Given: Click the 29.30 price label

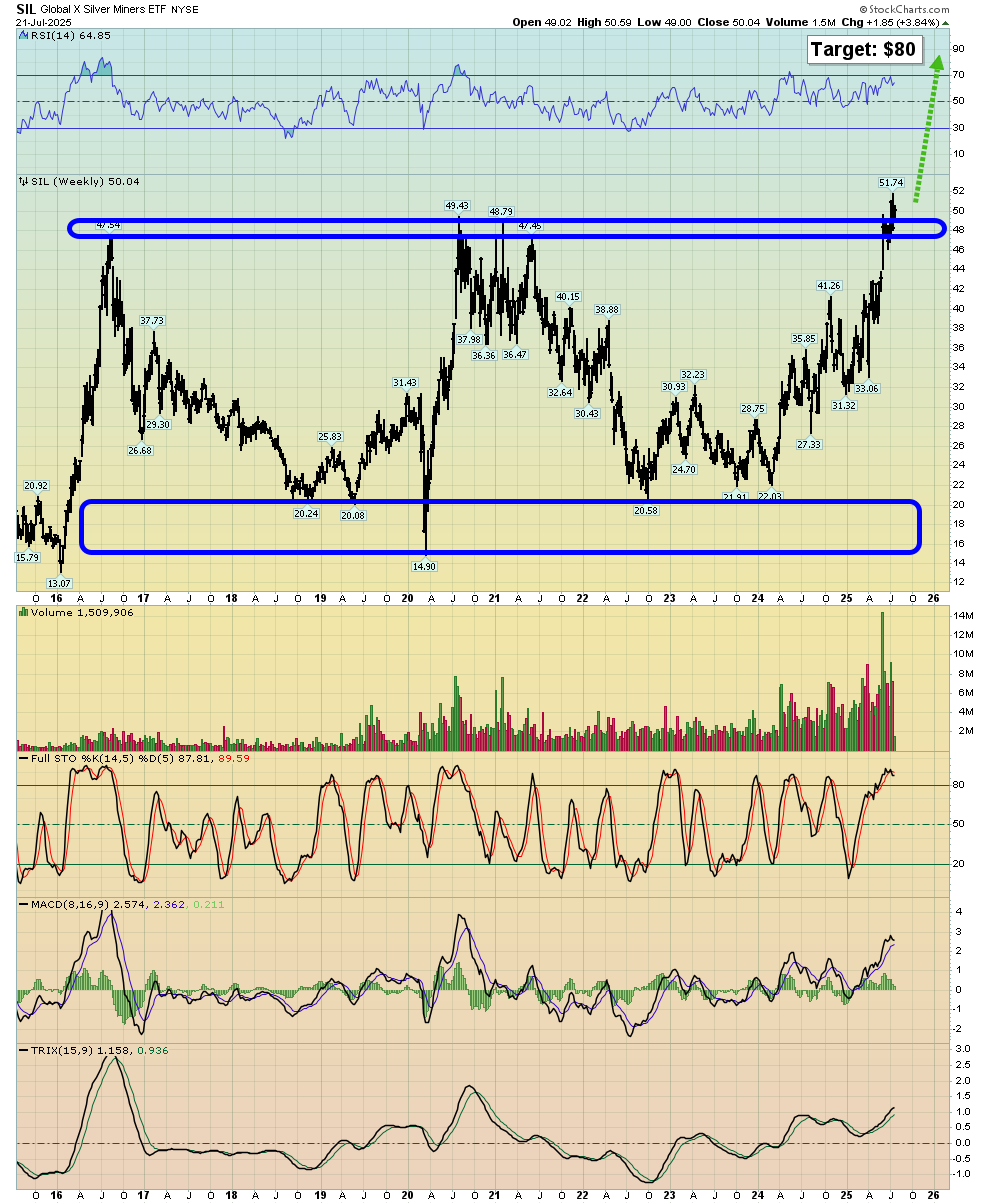Looking at the screenshot, I should 158,425.
